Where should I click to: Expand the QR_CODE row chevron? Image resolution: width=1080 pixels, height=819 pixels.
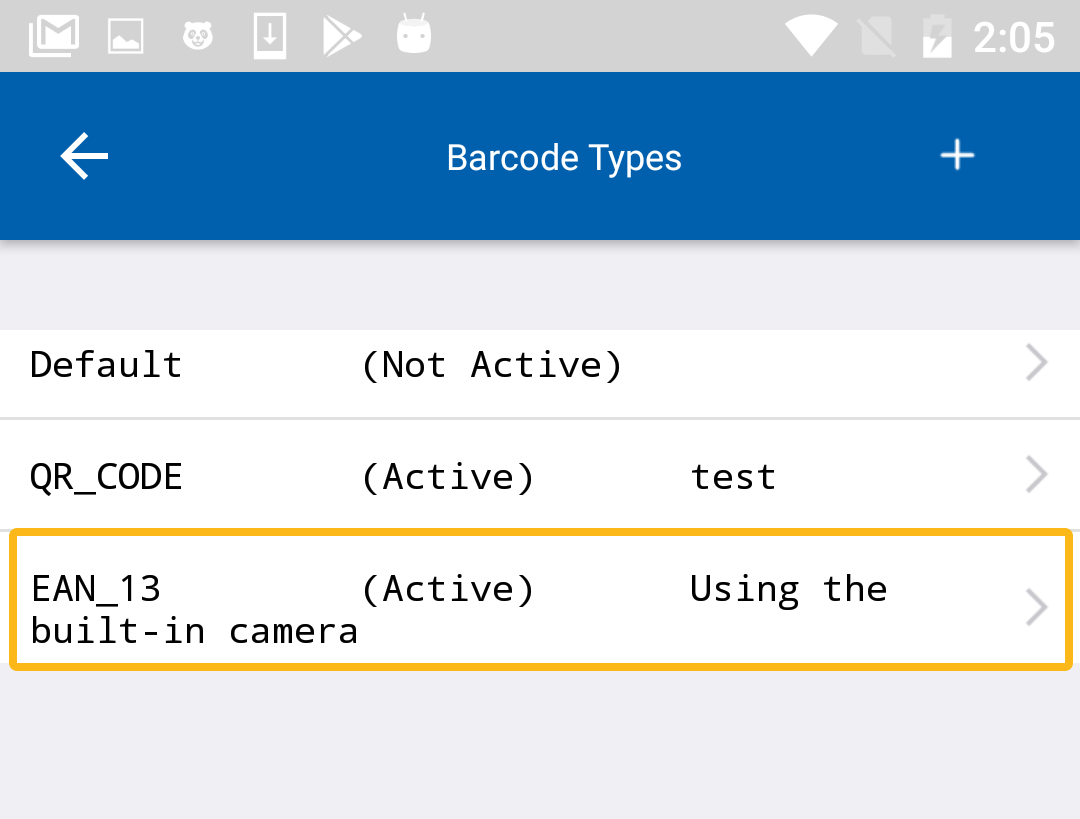point(1037,476)
